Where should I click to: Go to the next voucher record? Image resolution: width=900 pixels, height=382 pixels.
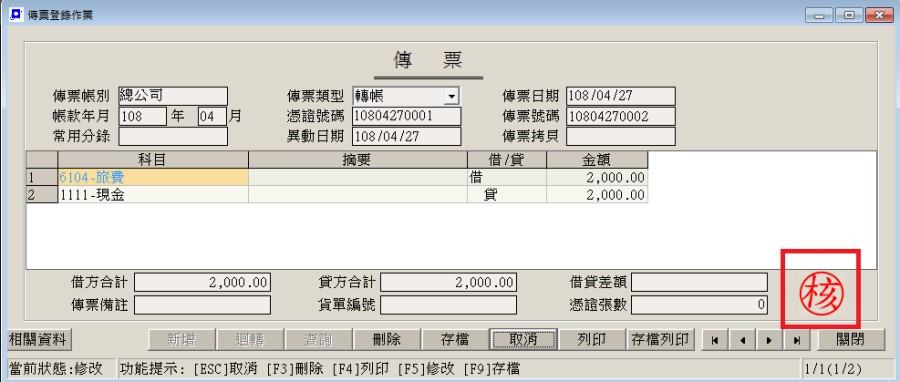tap(769, 340)
